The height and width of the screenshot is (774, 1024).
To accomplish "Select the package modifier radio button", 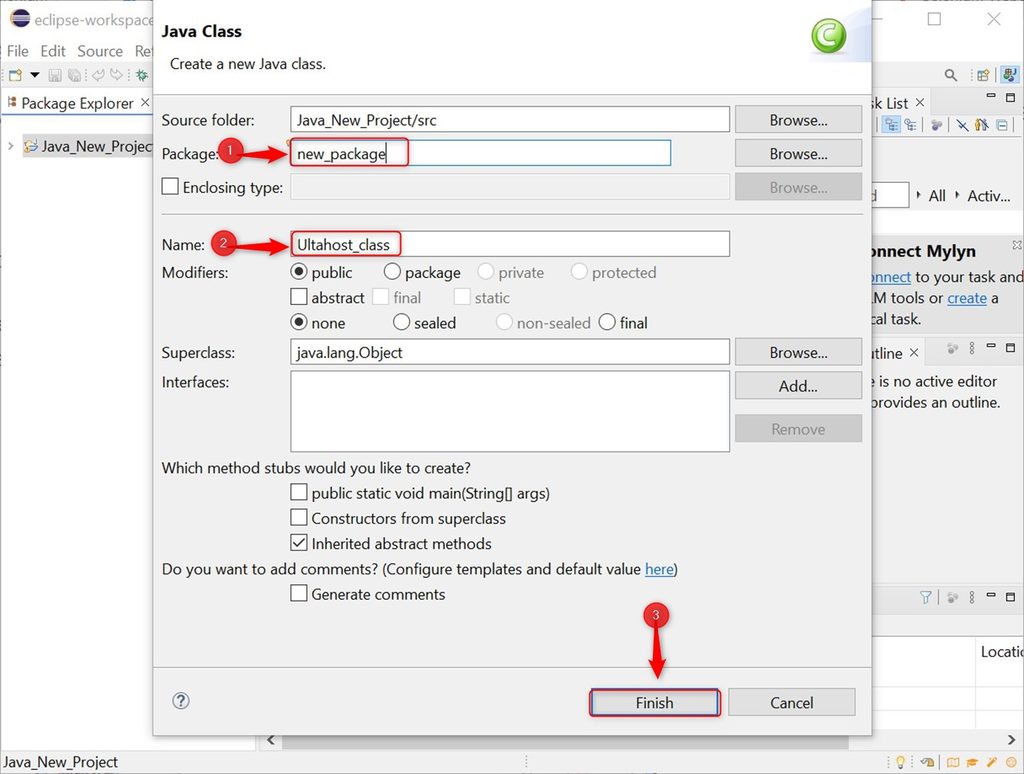I will point(392,271).
